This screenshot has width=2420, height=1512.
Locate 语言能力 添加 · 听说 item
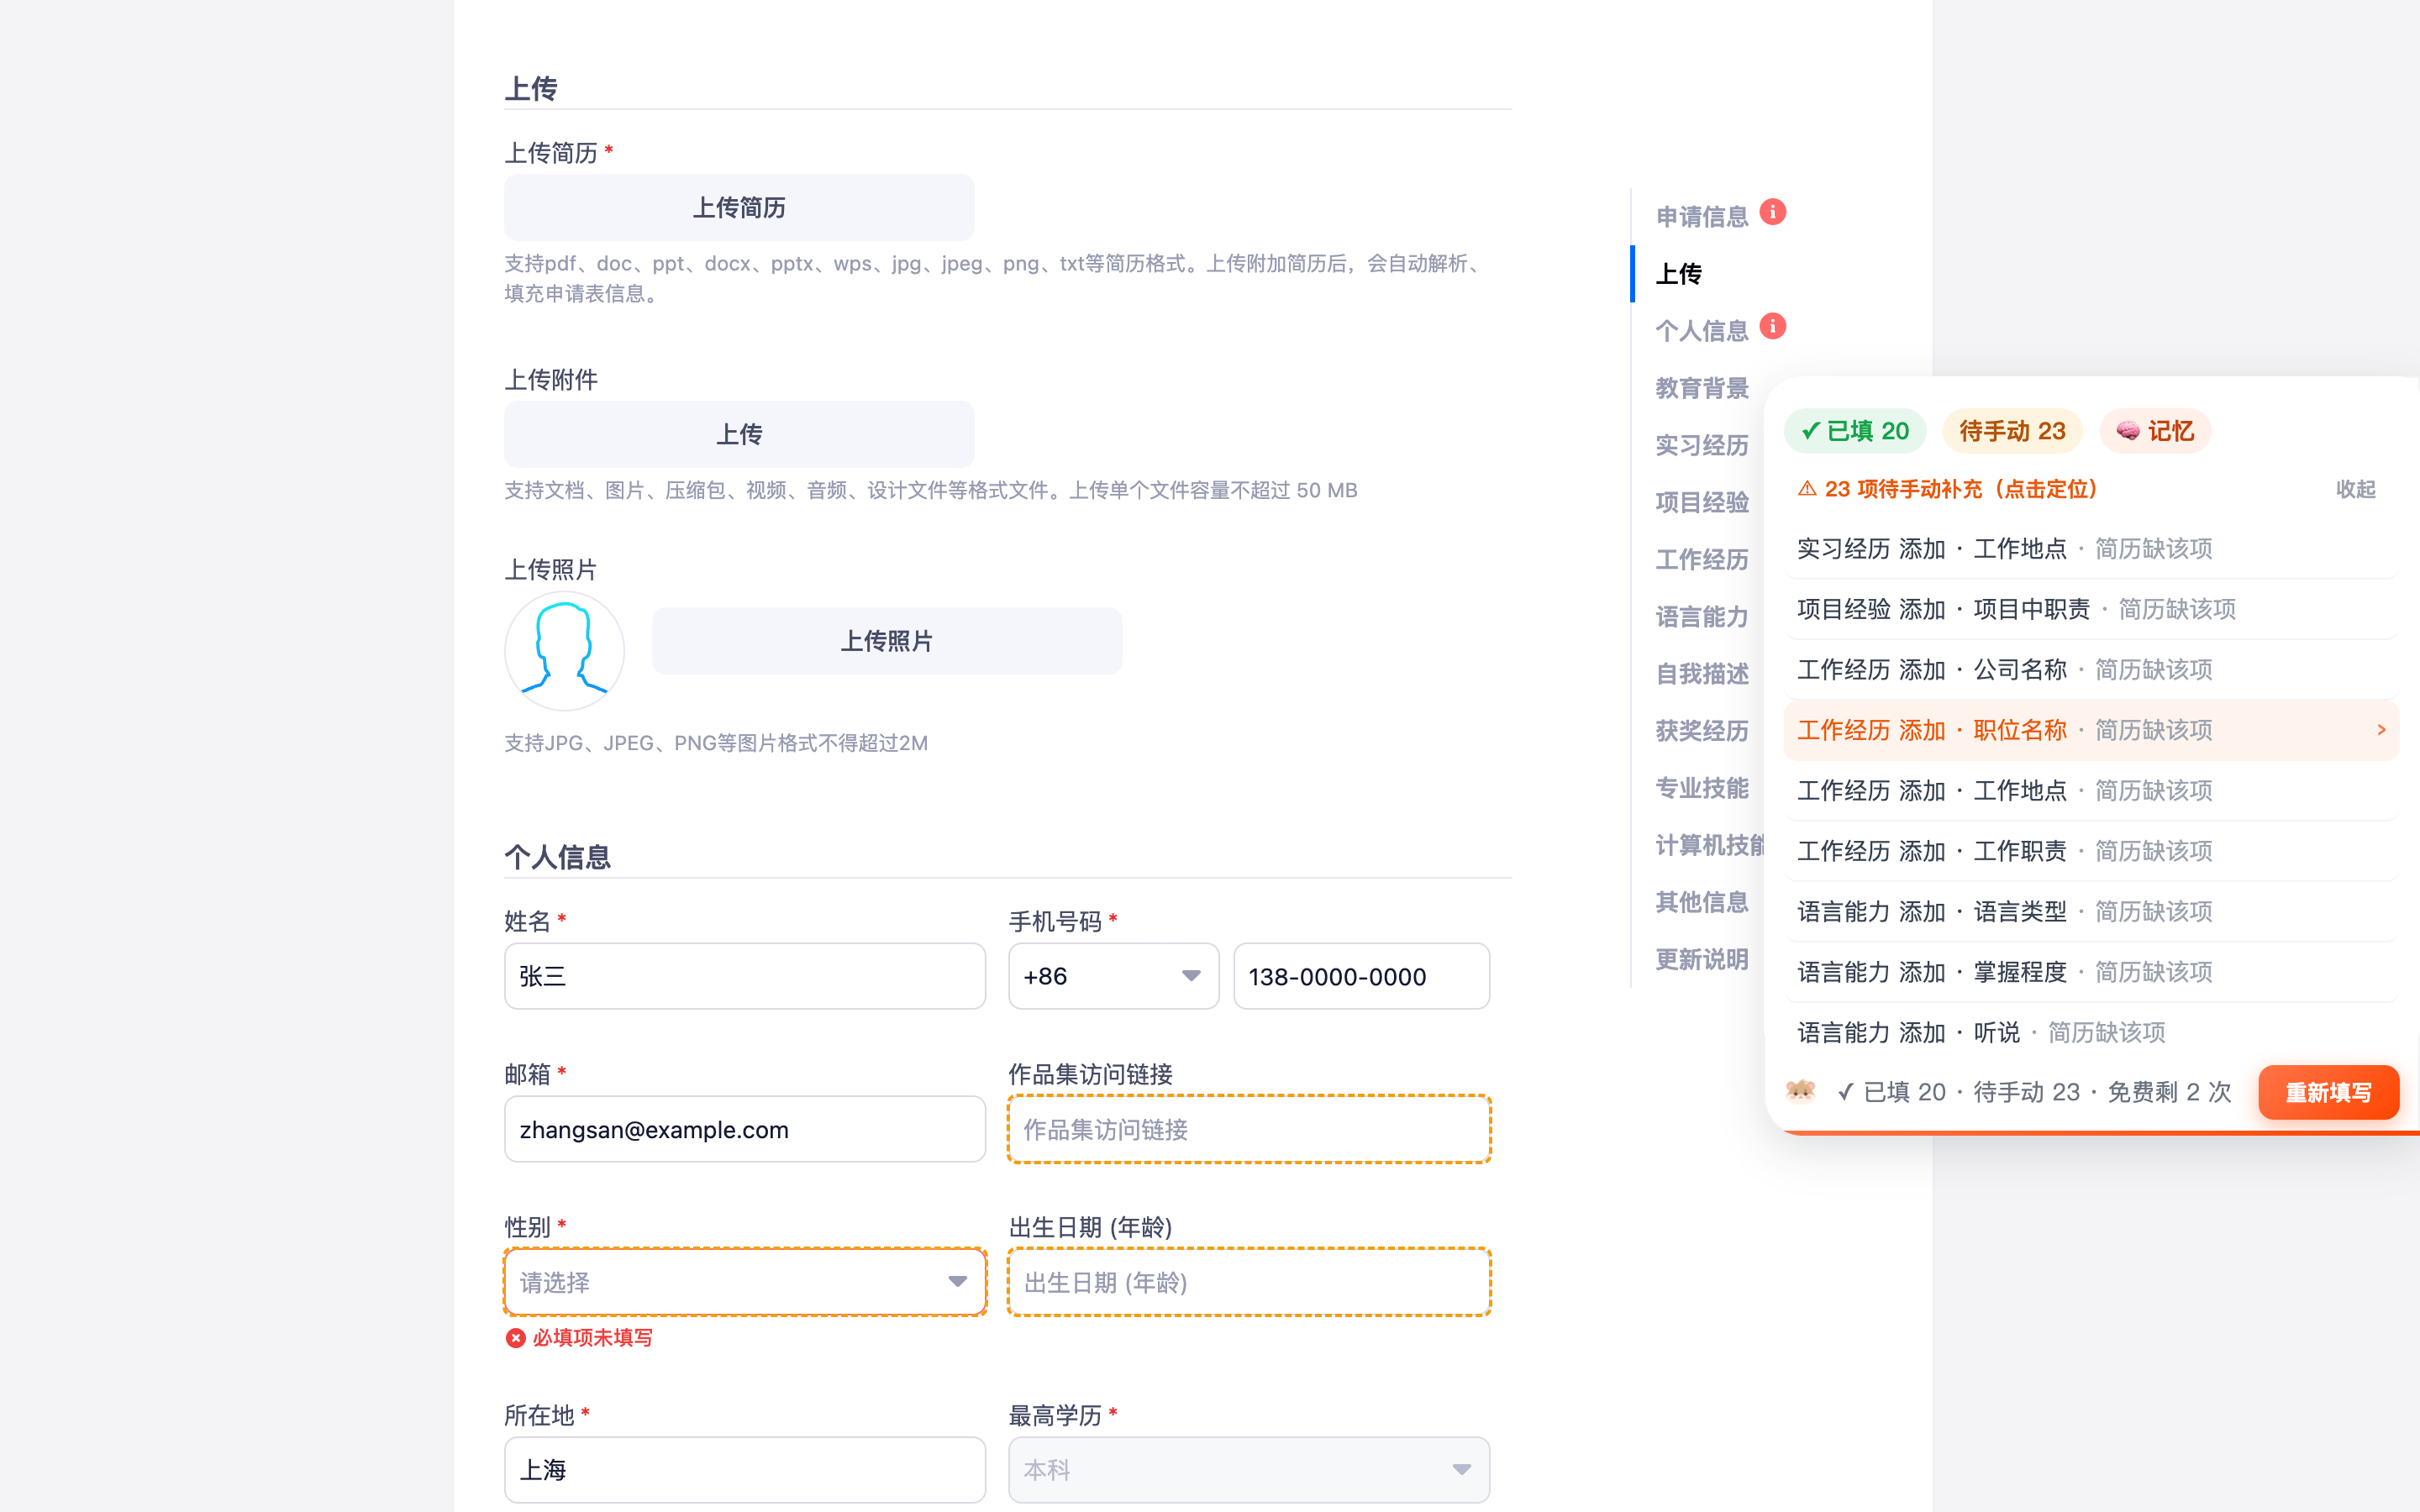2091,1032
